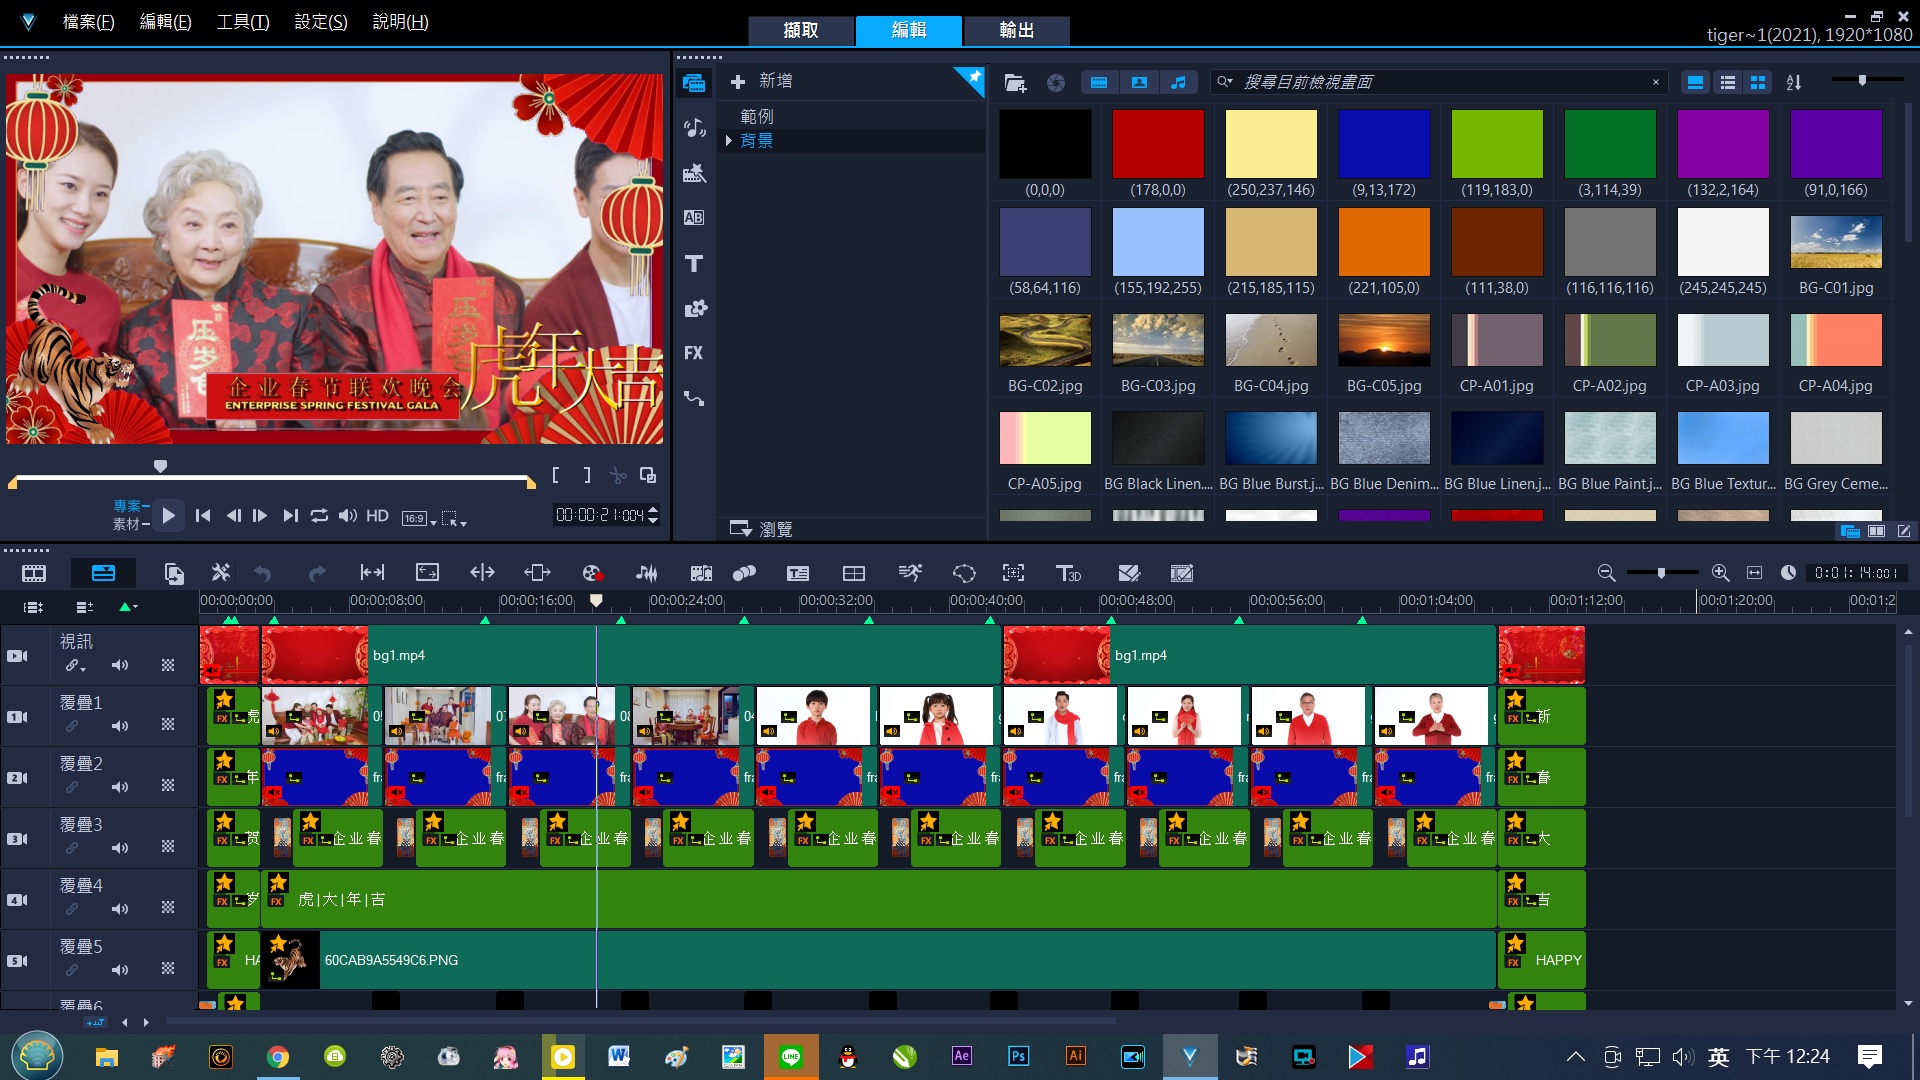Open the sort library clips menu
Screen dimensions: 1920x1080
[1794, 83]
